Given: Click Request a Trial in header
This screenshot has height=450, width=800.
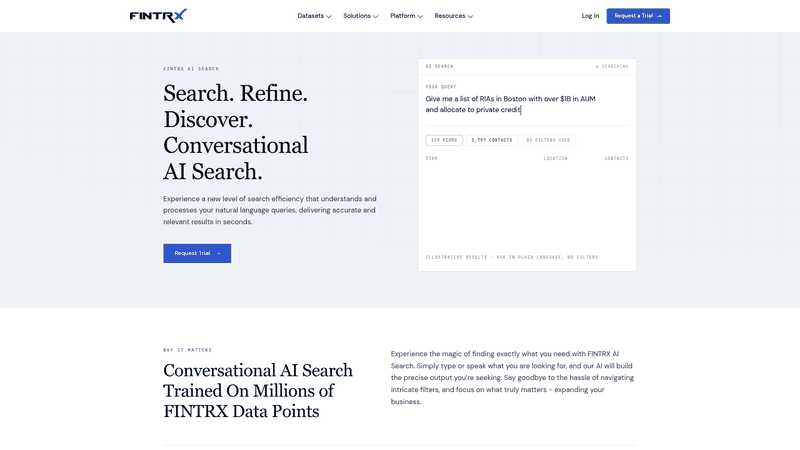Looking at the screenshot, I should point(638,16).
